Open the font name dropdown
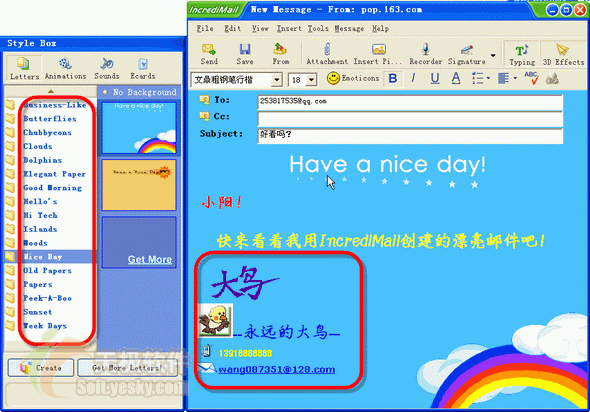 (x=277, y=80)
